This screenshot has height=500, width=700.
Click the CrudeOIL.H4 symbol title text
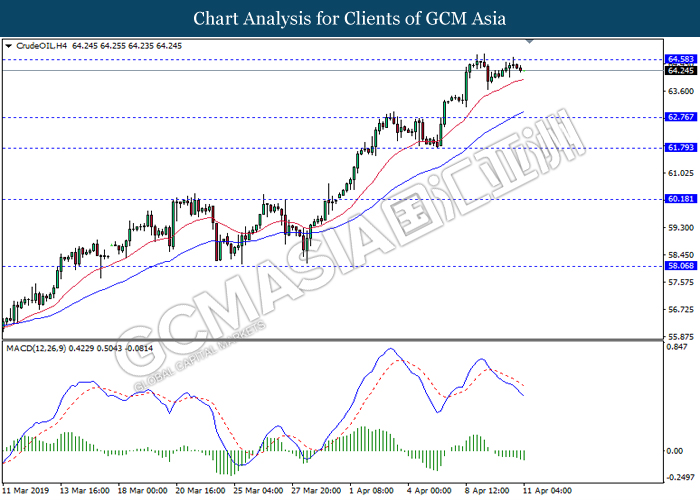(42, 46)
